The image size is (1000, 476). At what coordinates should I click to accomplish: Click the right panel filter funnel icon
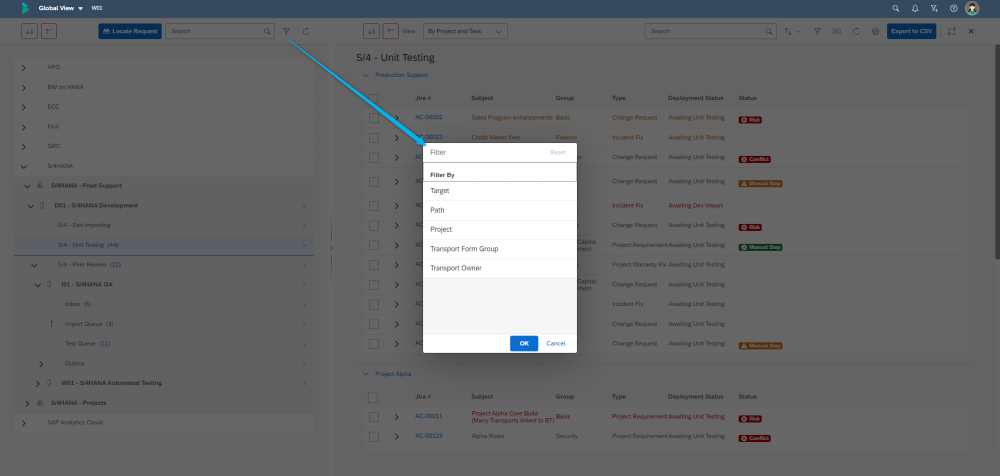pyautogui.click(x=817, y=31)
